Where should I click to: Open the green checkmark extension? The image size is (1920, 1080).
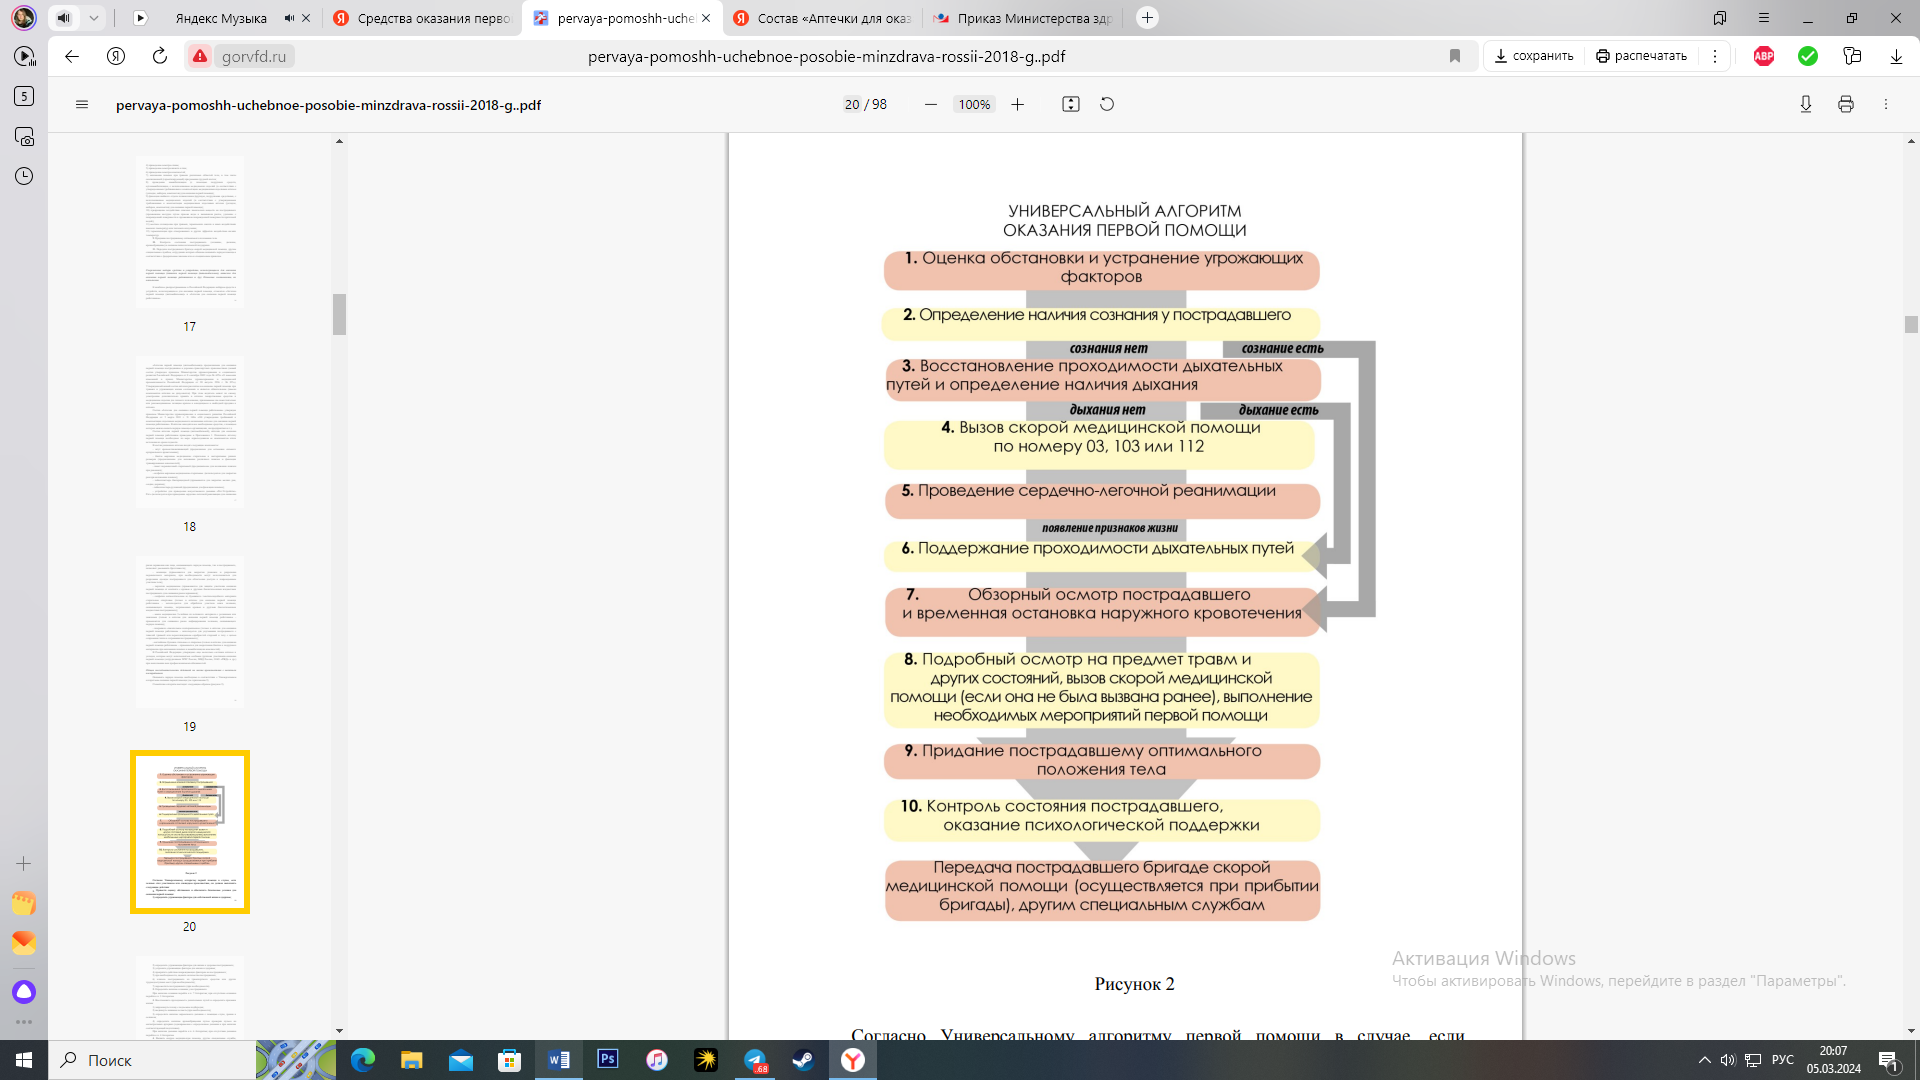click(x=1808, y=57)
